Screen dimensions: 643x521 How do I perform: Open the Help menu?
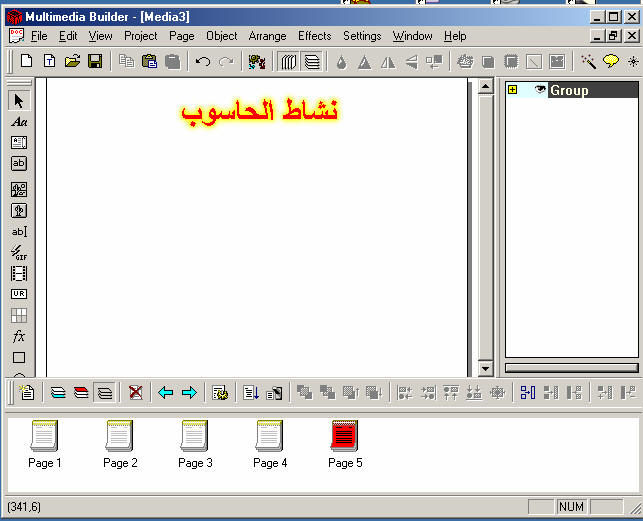455,36
